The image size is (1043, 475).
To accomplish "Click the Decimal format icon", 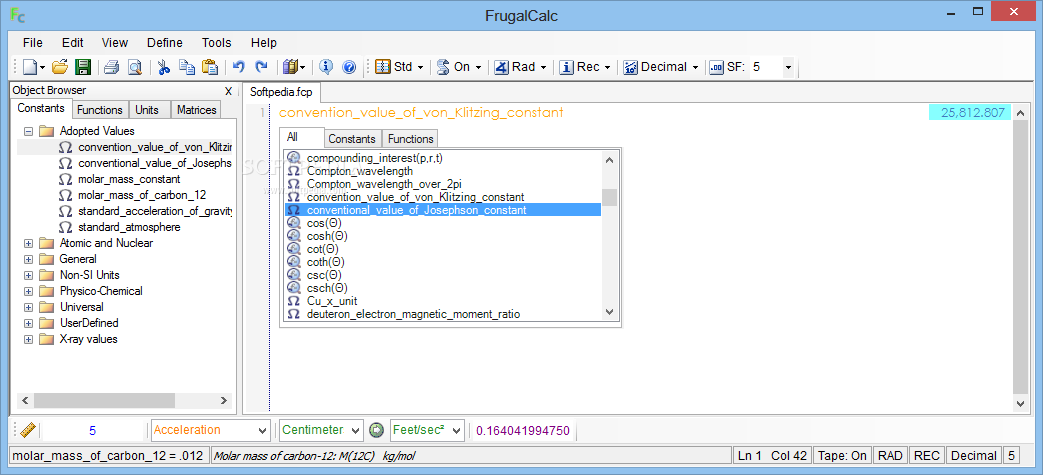I will (631, 67).
